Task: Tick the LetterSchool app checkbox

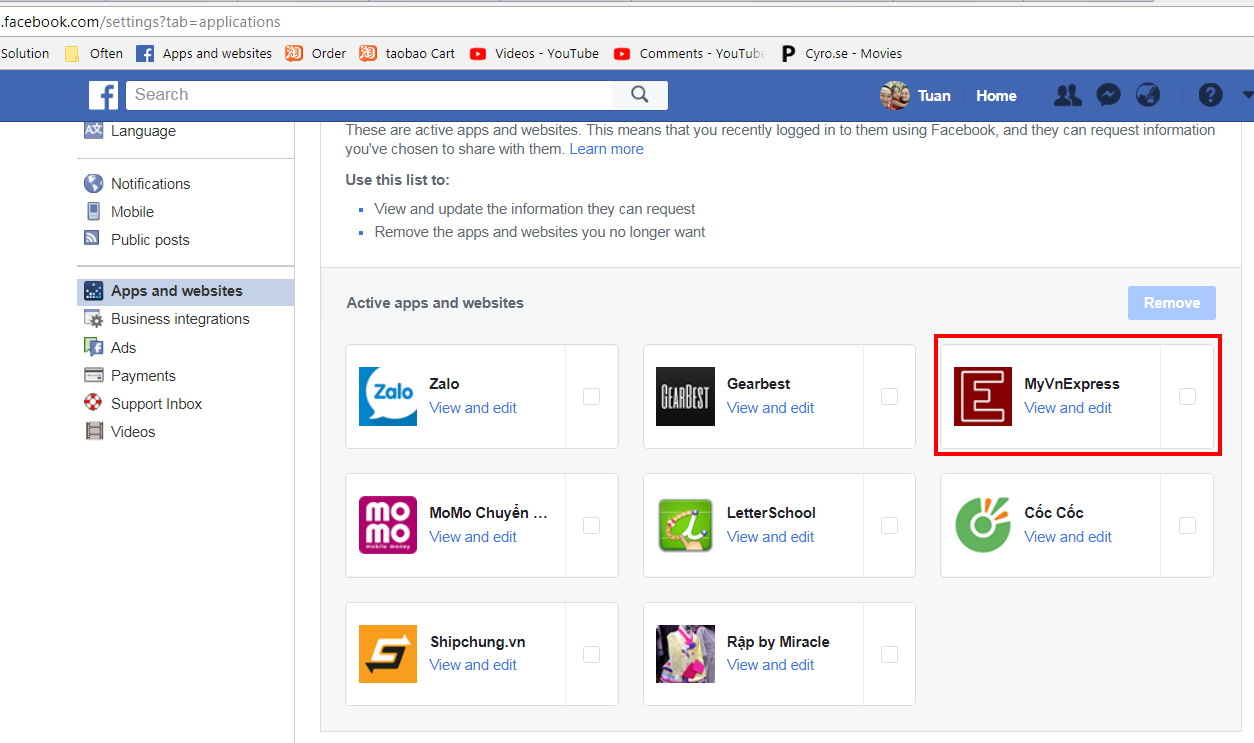Action: point(889,525)
